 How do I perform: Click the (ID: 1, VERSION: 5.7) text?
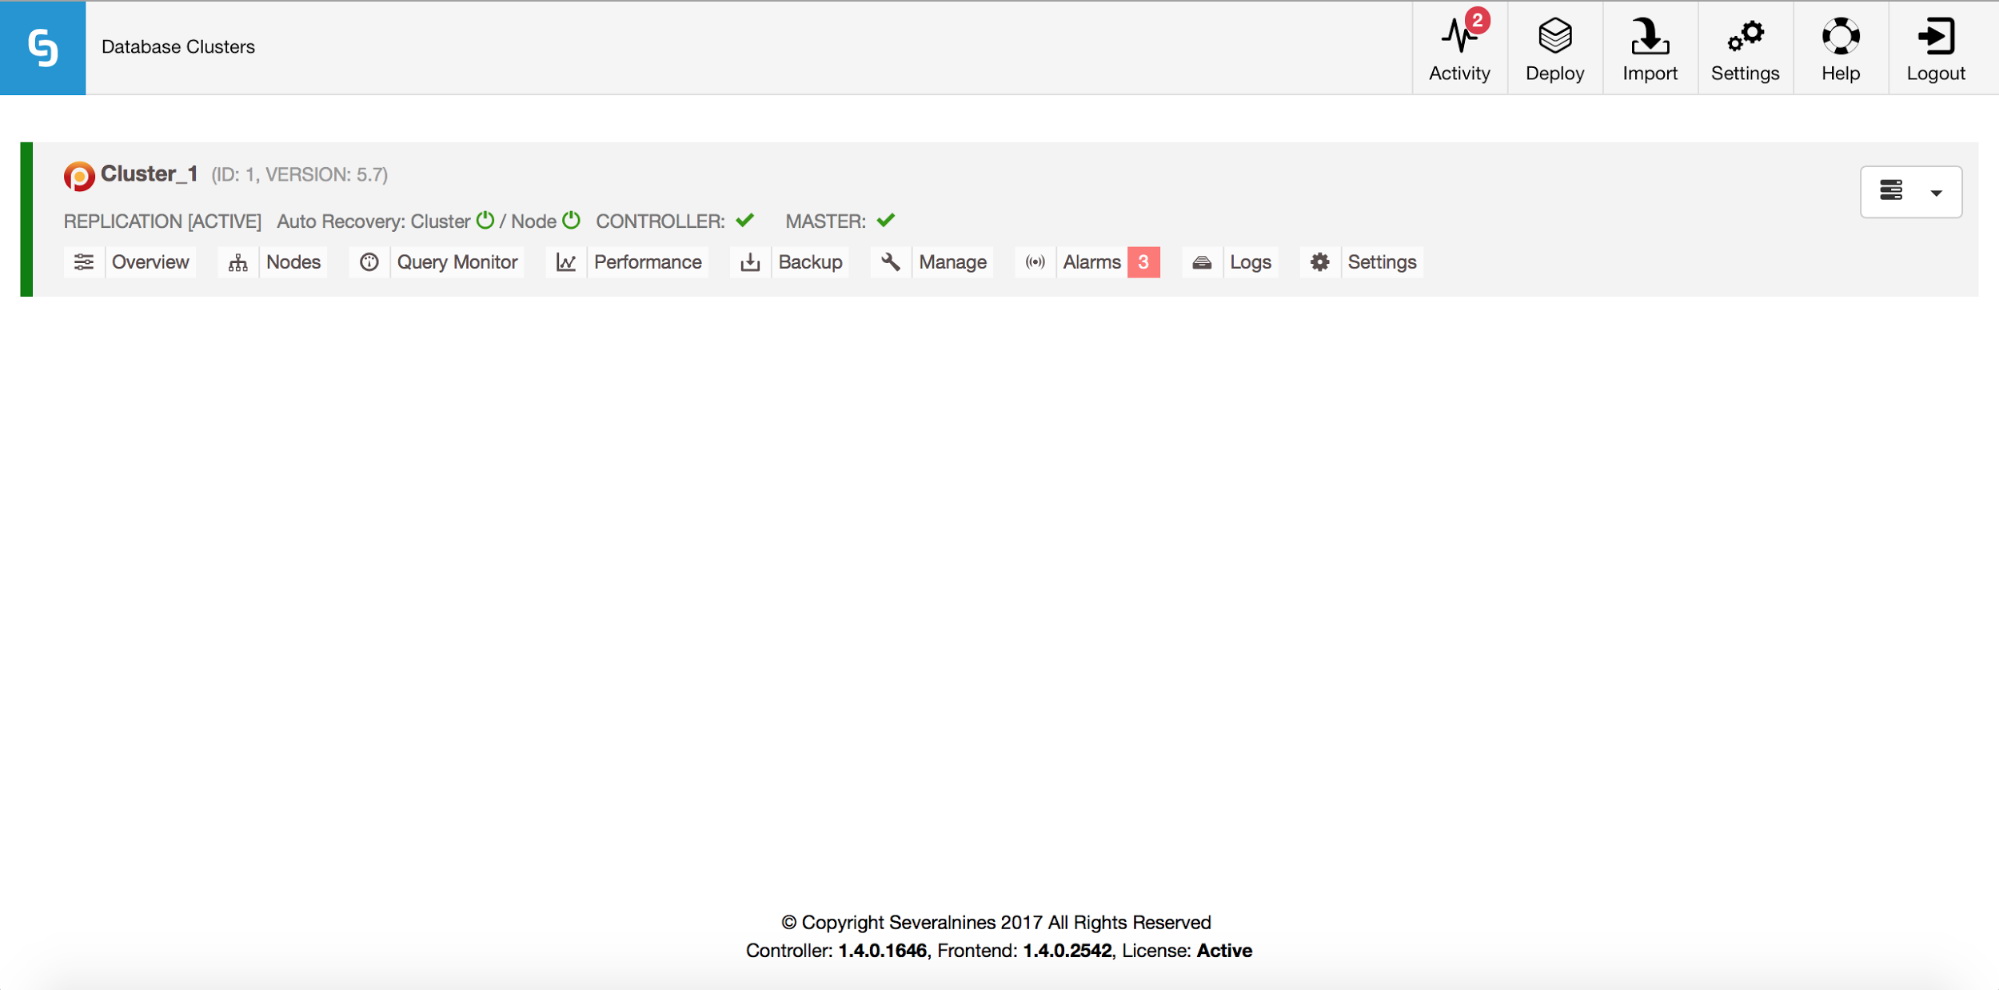point(300,175)
